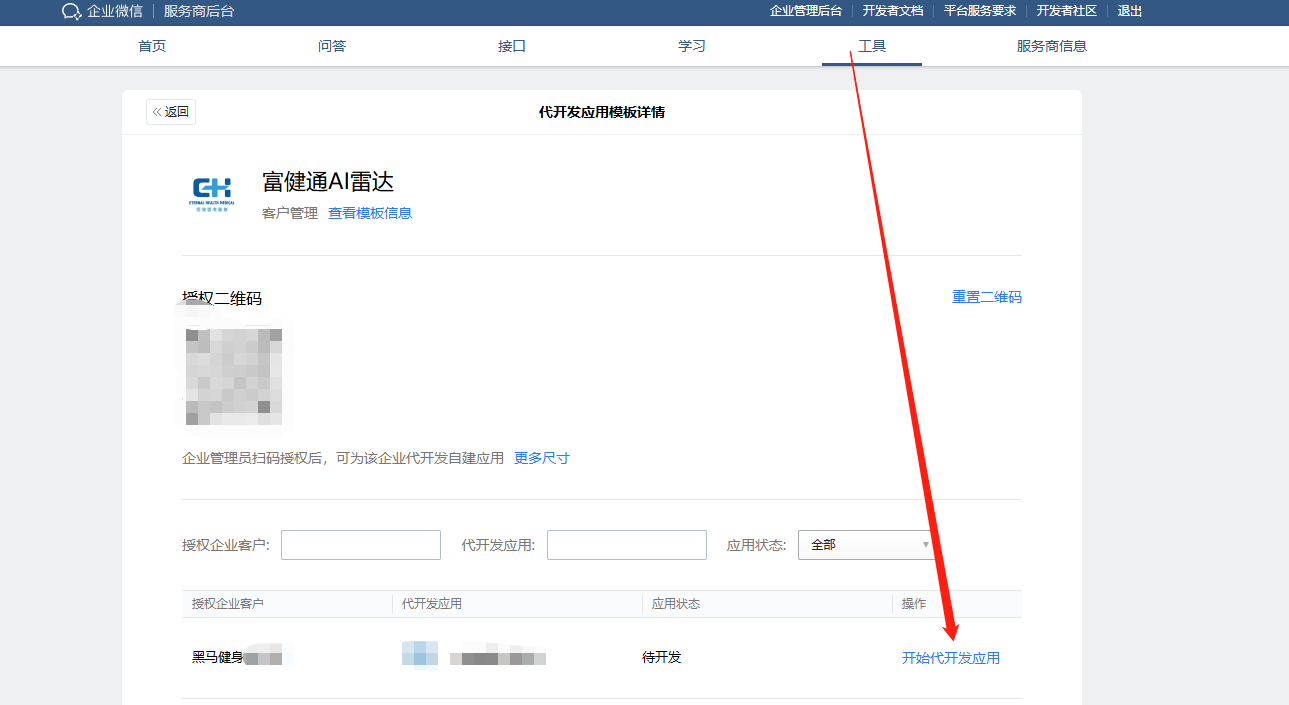Select the 黑马健身 customer cell
This screenshot has width=1289, height=705.
click(x=237, y=658)
